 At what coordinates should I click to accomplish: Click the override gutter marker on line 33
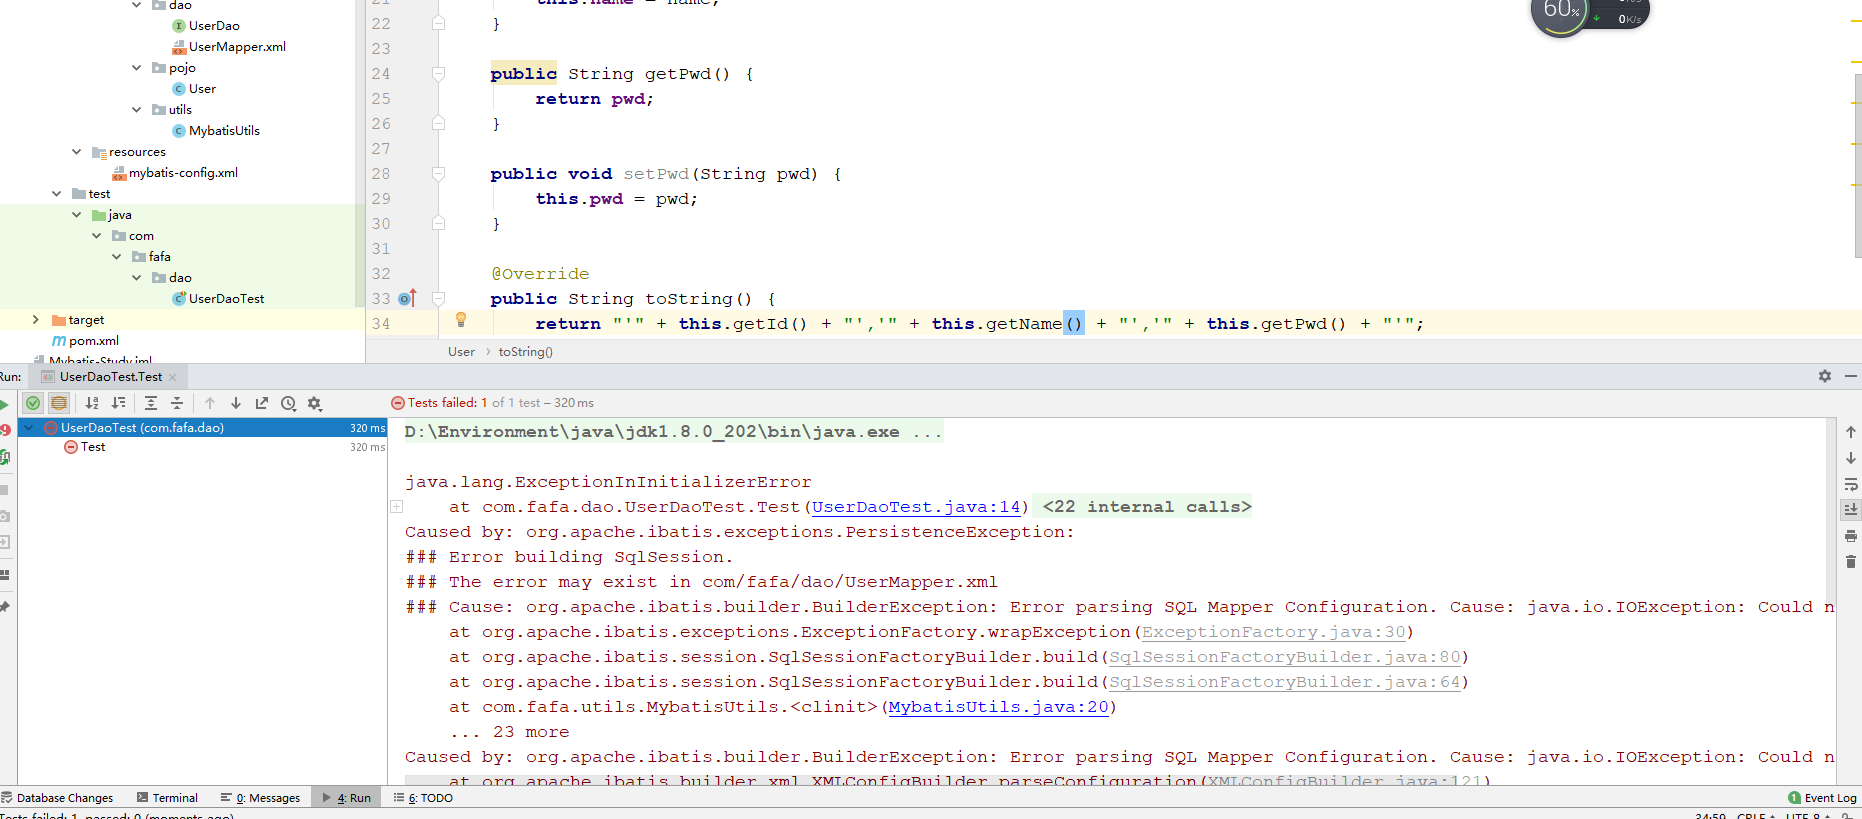[x=407, y=298]
